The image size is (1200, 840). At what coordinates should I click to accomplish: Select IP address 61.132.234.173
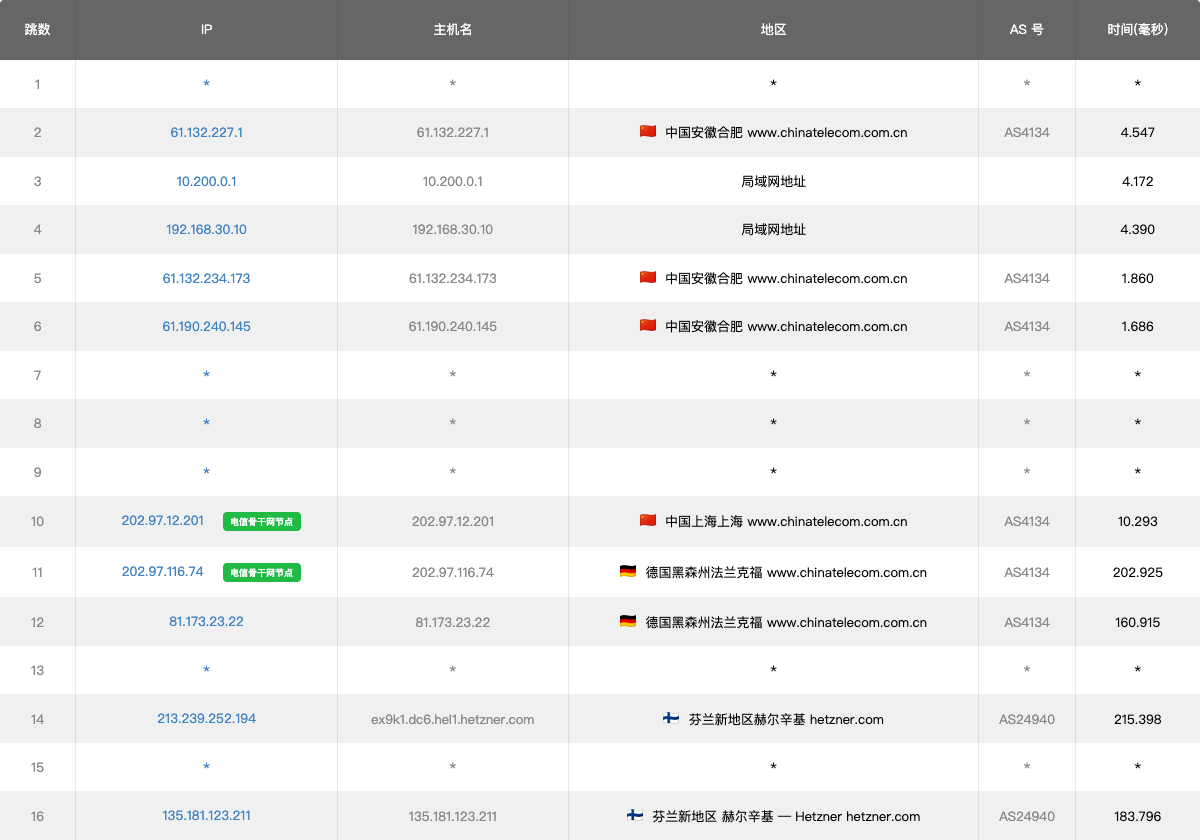206,278
